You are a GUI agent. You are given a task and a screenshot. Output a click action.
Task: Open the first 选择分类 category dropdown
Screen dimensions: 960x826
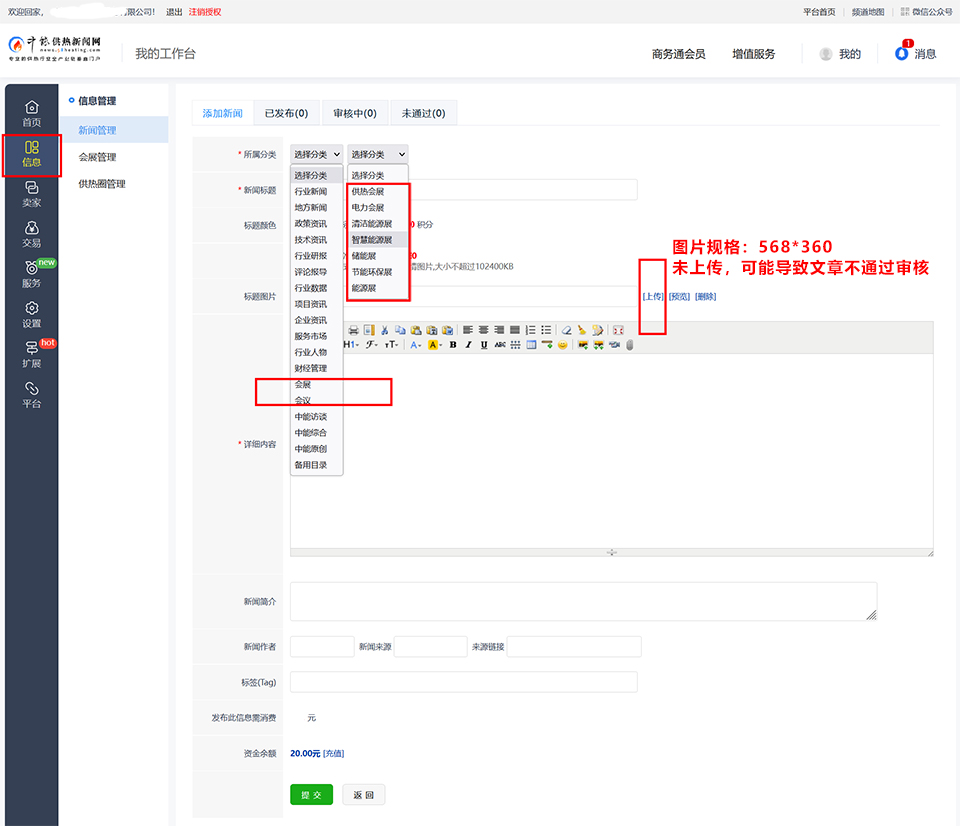coord(316,154)
